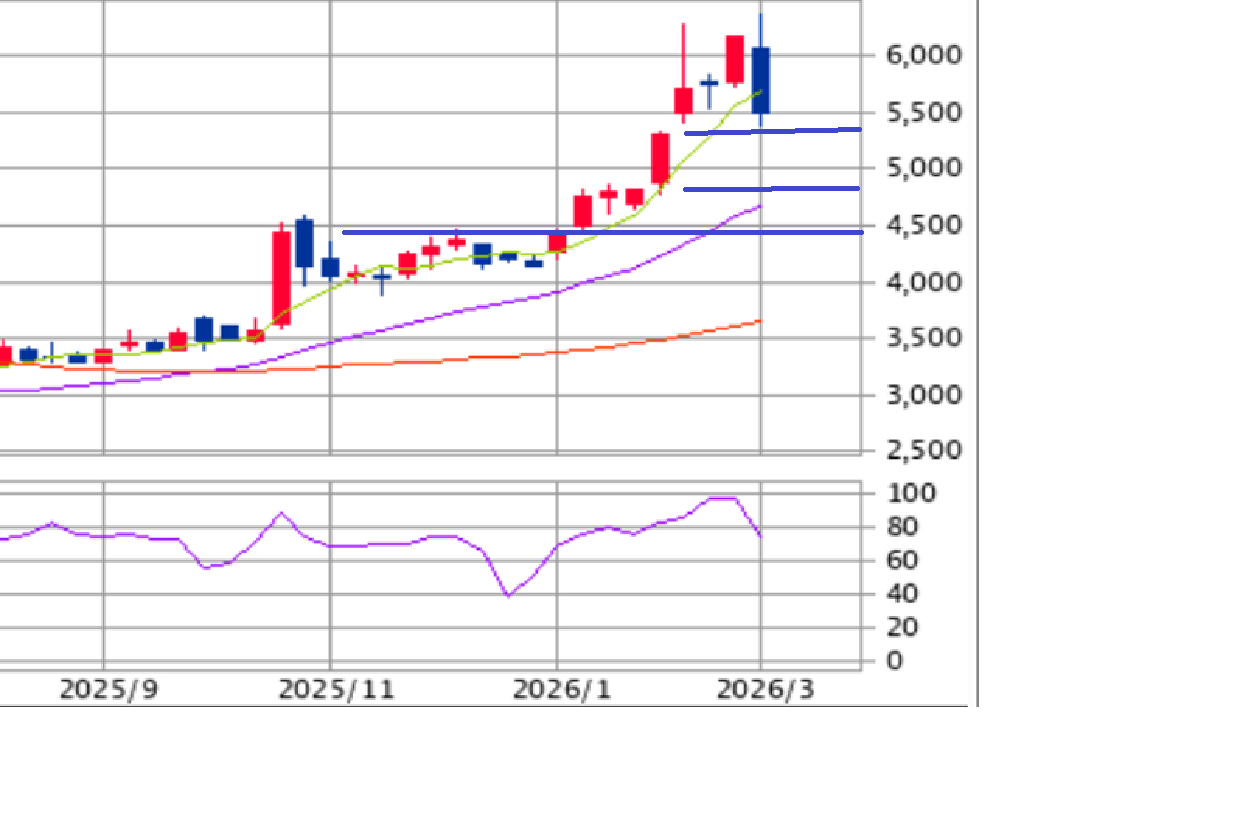The height and width of the screenshot is (815, 1260).
Task: Click the 3,500 price axis label
Action: [x=924, y=338]
